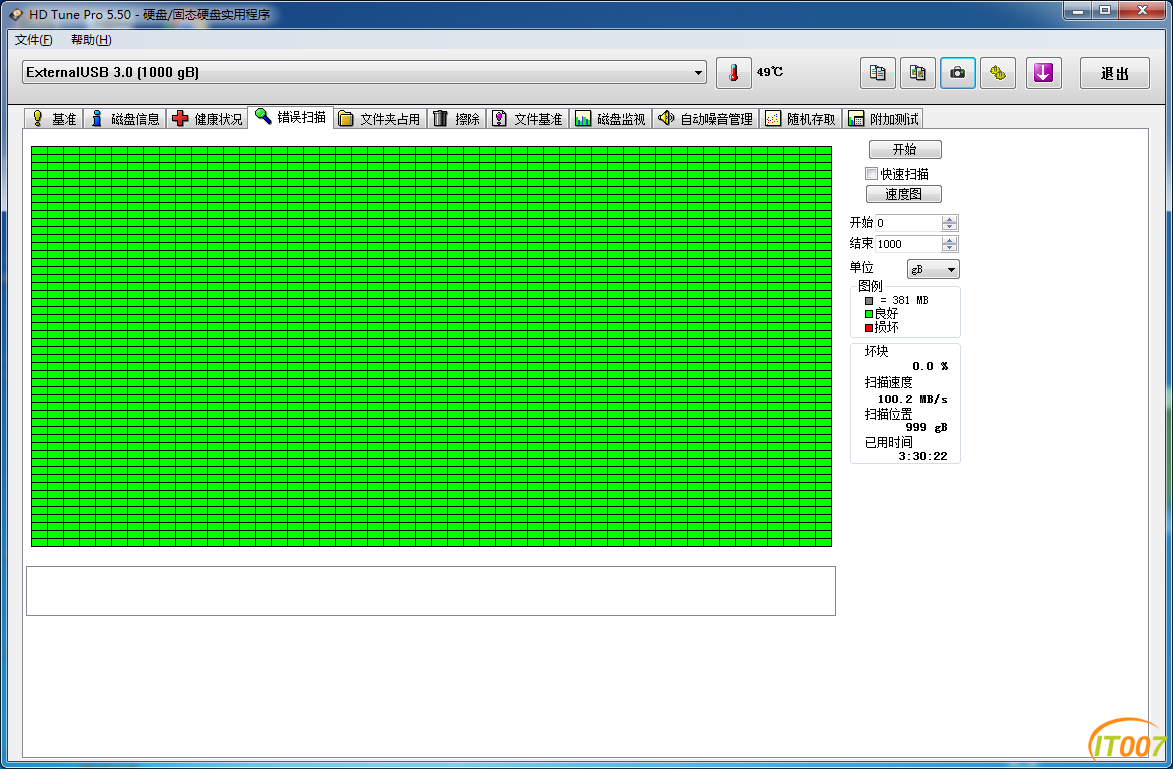
Task: Open the 单位 gB unit dropdown
Action: 933,269
